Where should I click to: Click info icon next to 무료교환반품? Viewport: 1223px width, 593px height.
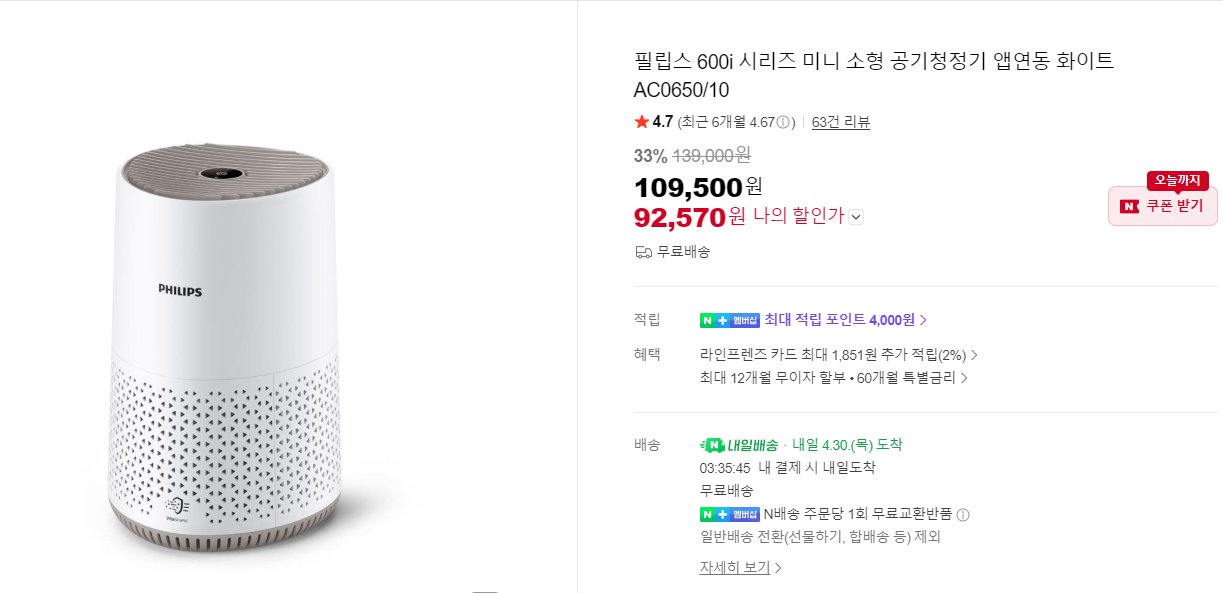(963, 515)
